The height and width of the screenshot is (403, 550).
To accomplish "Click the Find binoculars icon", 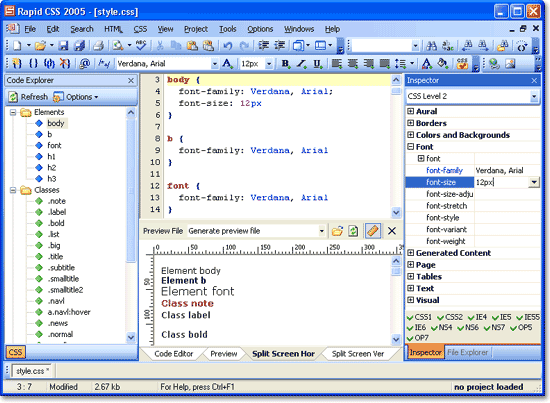I will coord(431,46).
